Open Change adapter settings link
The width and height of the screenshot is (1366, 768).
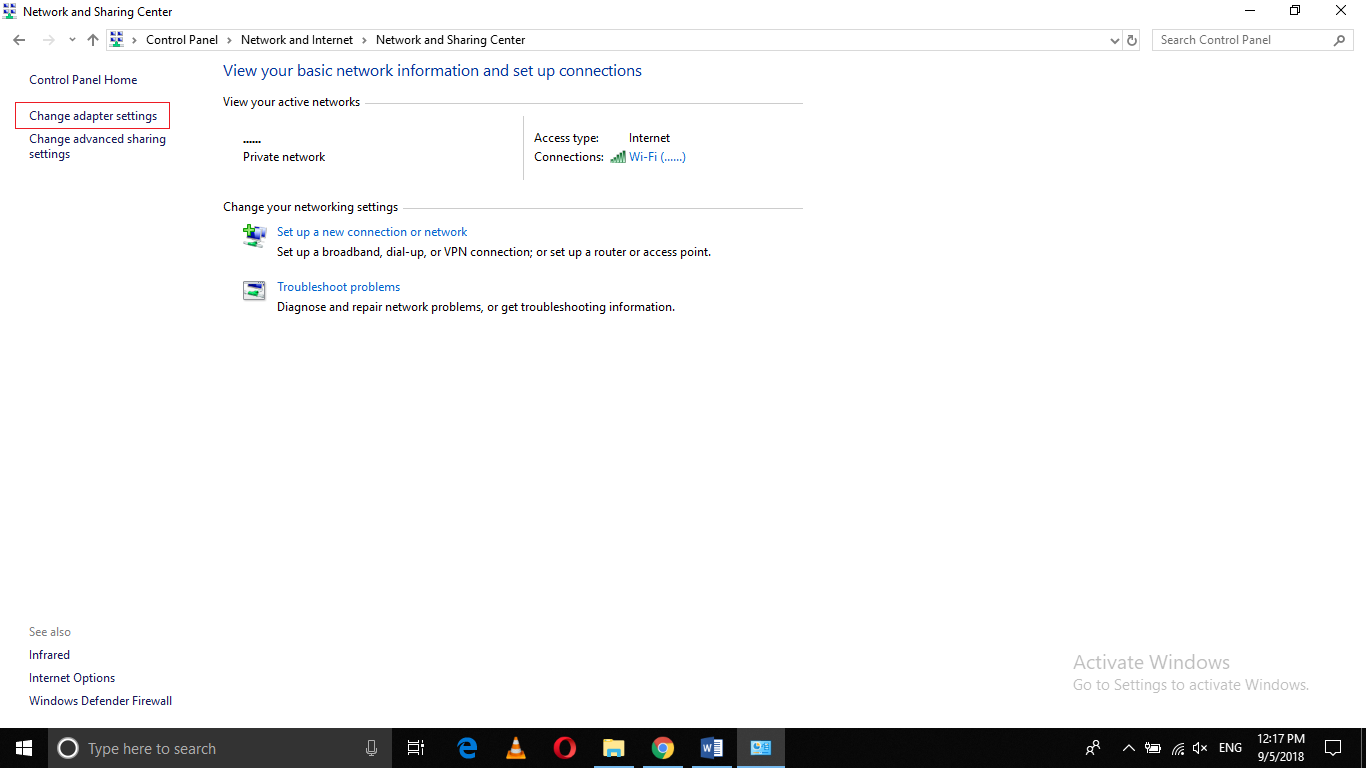point(93,116)
